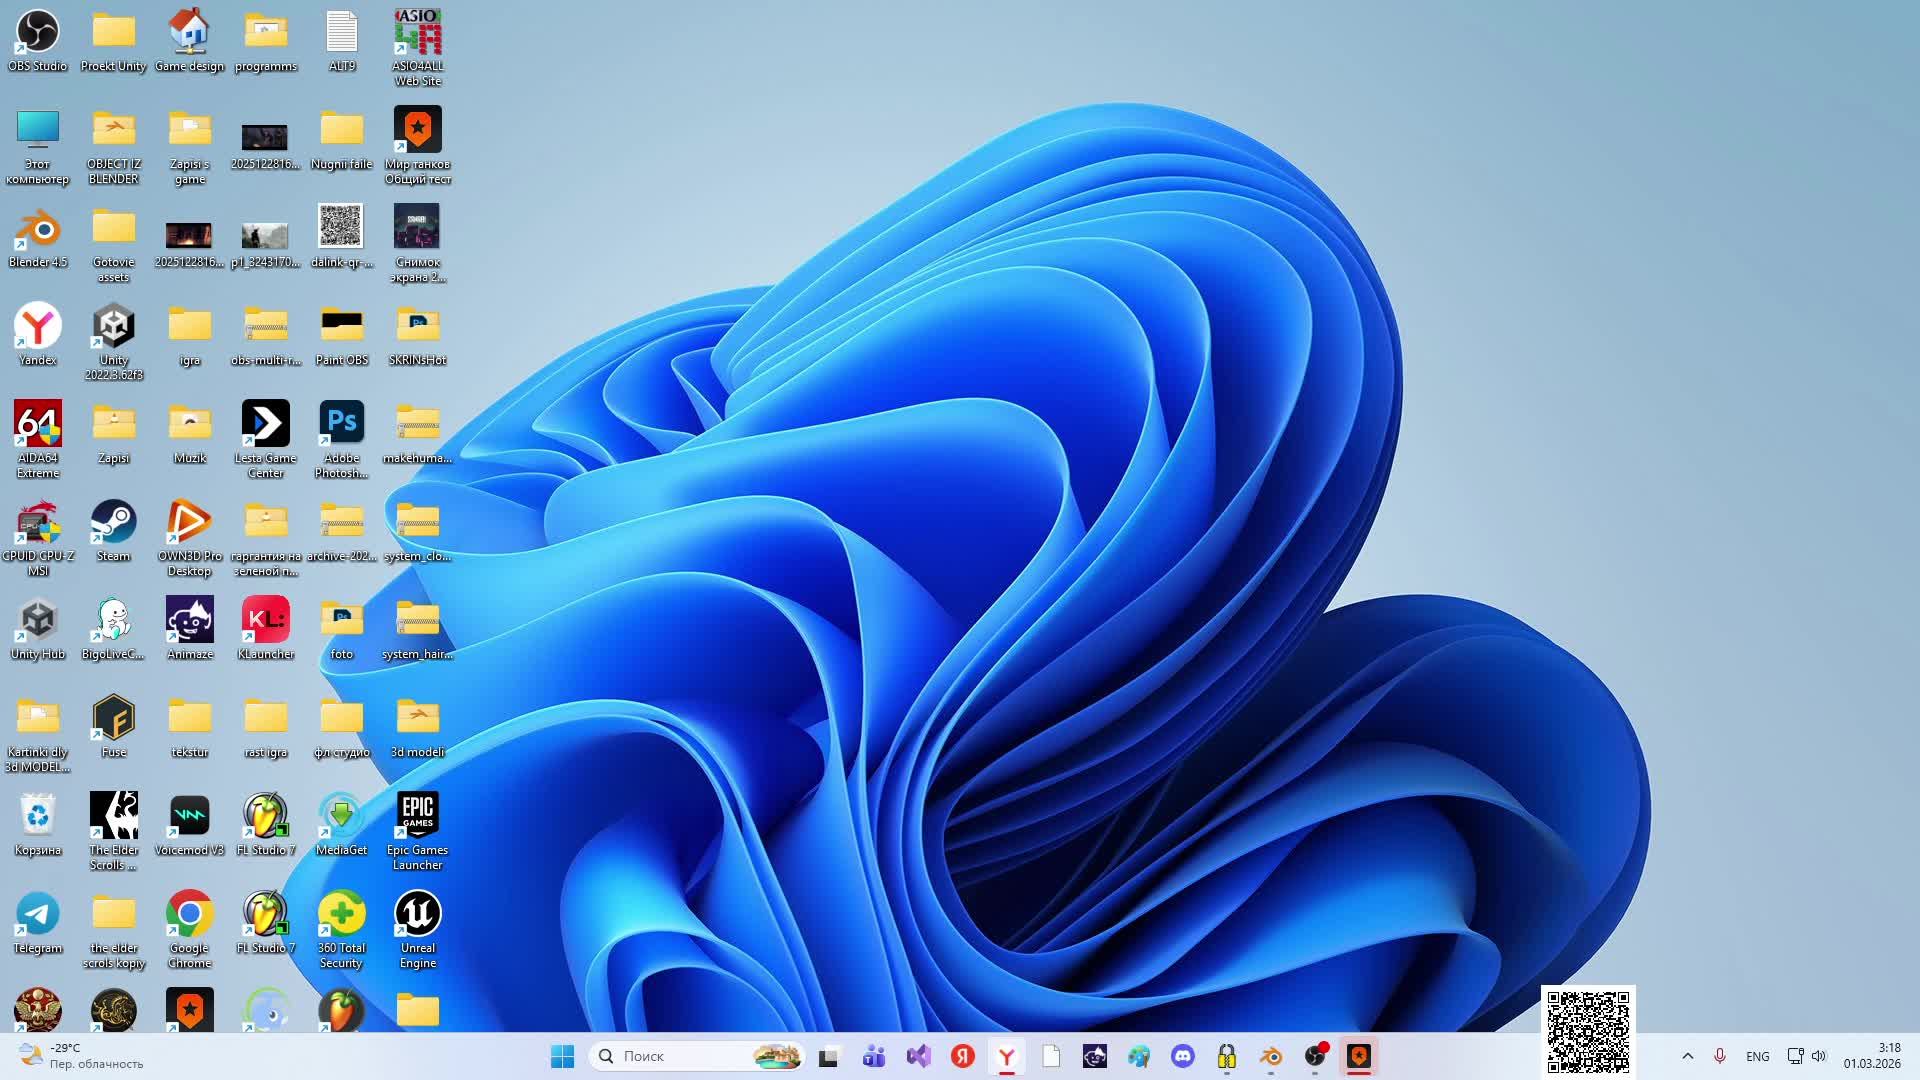Open the Windows Start menu

(x=562, y=1057)
